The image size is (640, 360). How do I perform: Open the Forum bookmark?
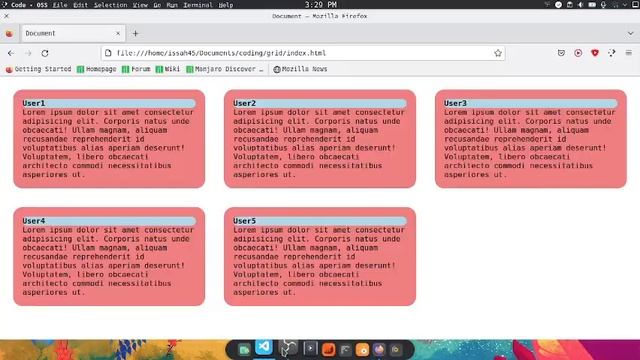click(136, 69)
